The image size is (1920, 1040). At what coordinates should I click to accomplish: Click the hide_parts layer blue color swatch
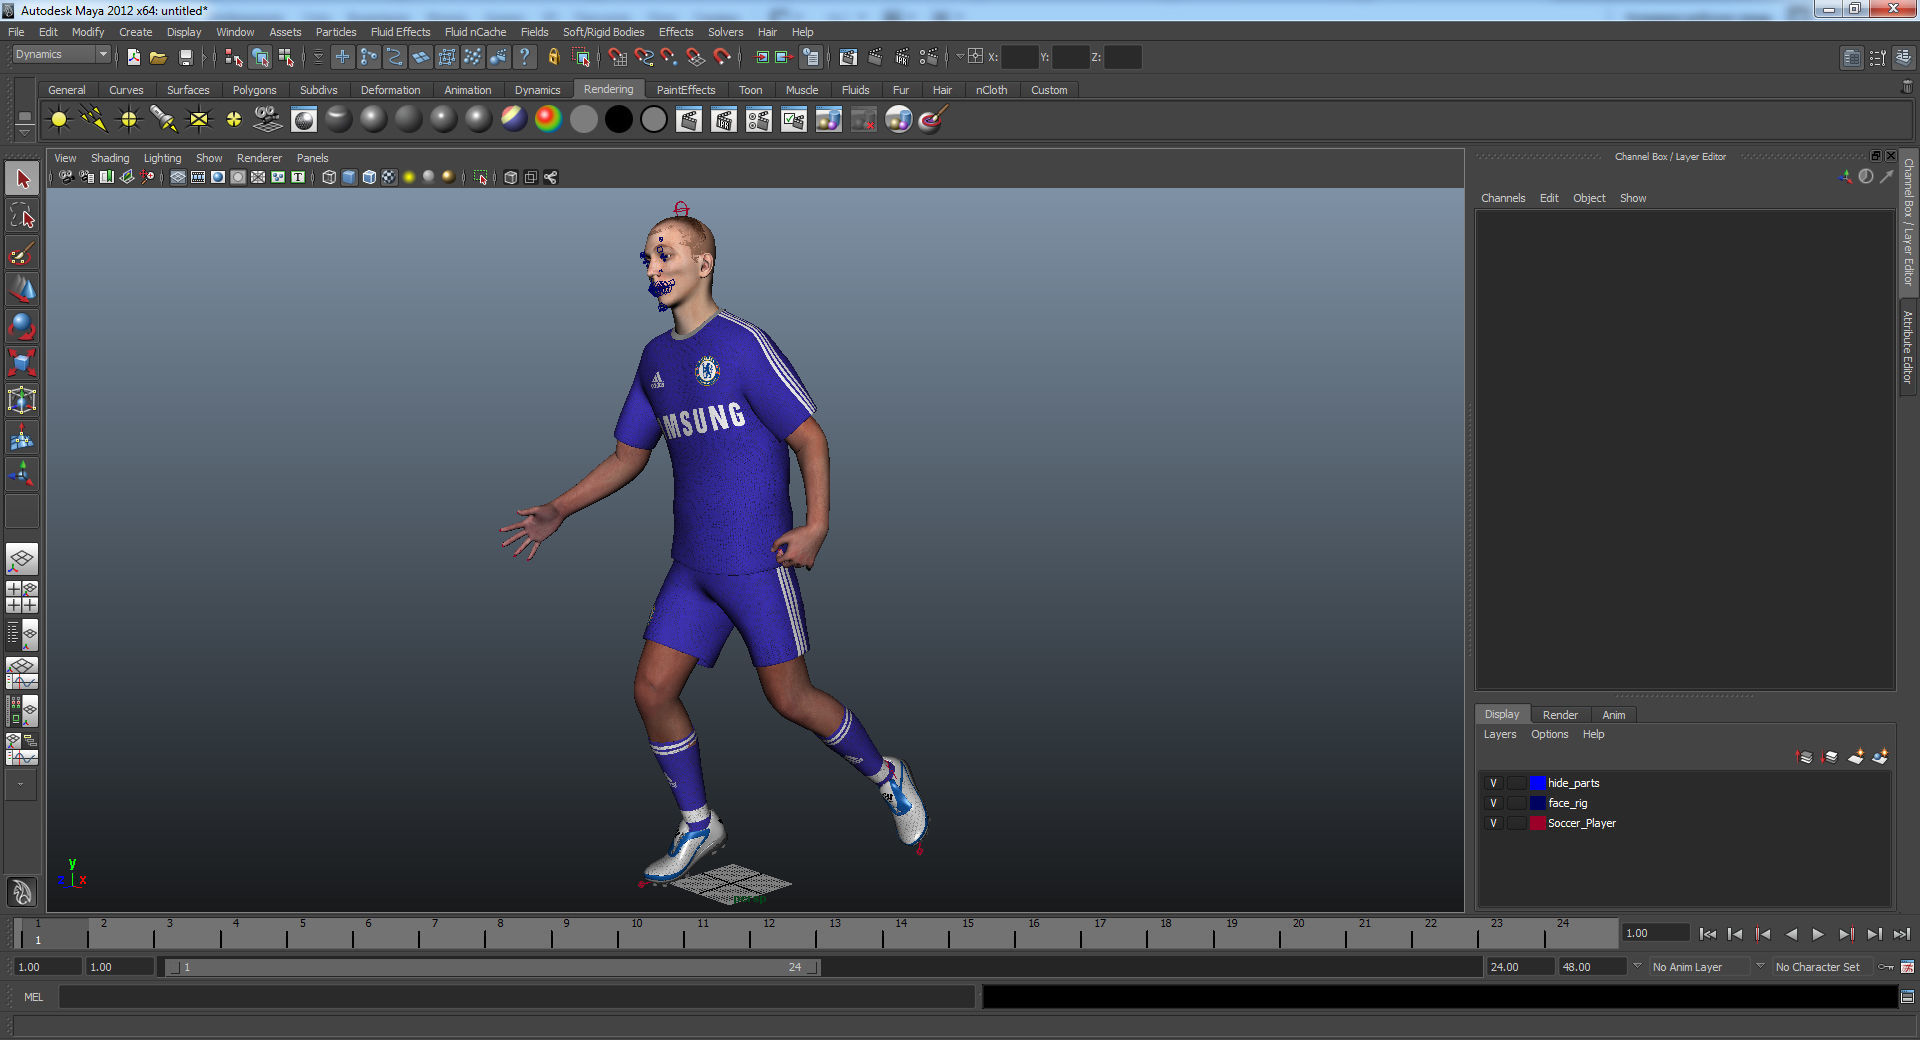pos(1538,783)
